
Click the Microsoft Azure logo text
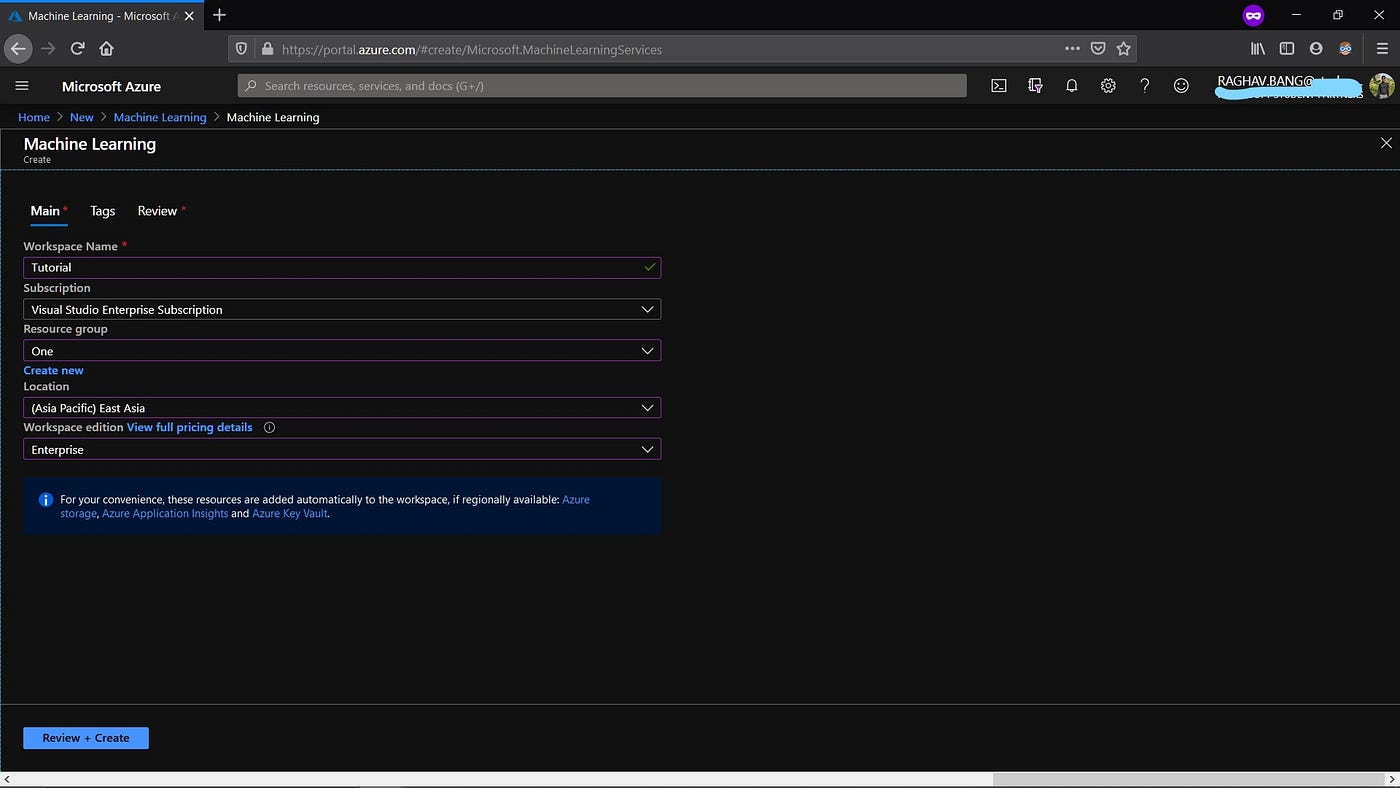(x=111, y=86)
